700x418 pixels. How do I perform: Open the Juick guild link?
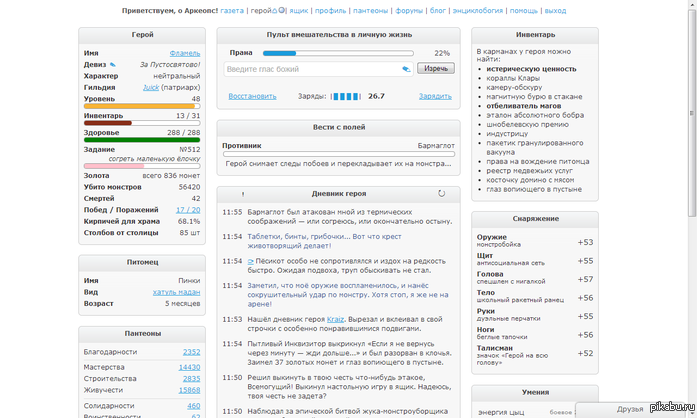click(x=151, y=87)
